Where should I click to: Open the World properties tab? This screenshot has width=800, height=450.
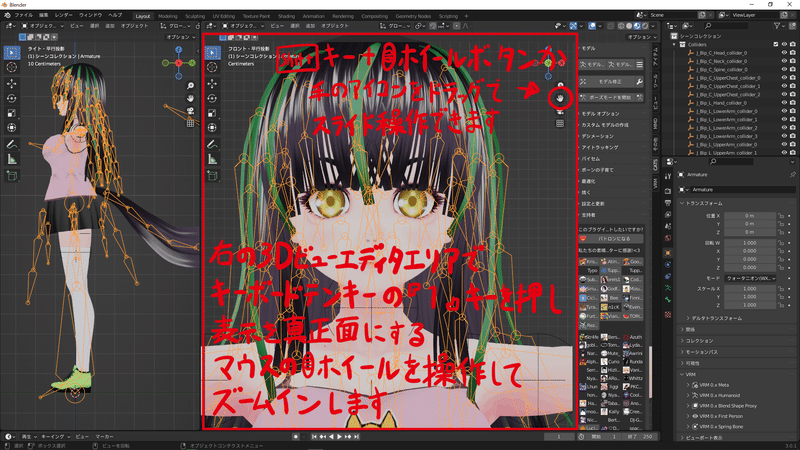668,238
